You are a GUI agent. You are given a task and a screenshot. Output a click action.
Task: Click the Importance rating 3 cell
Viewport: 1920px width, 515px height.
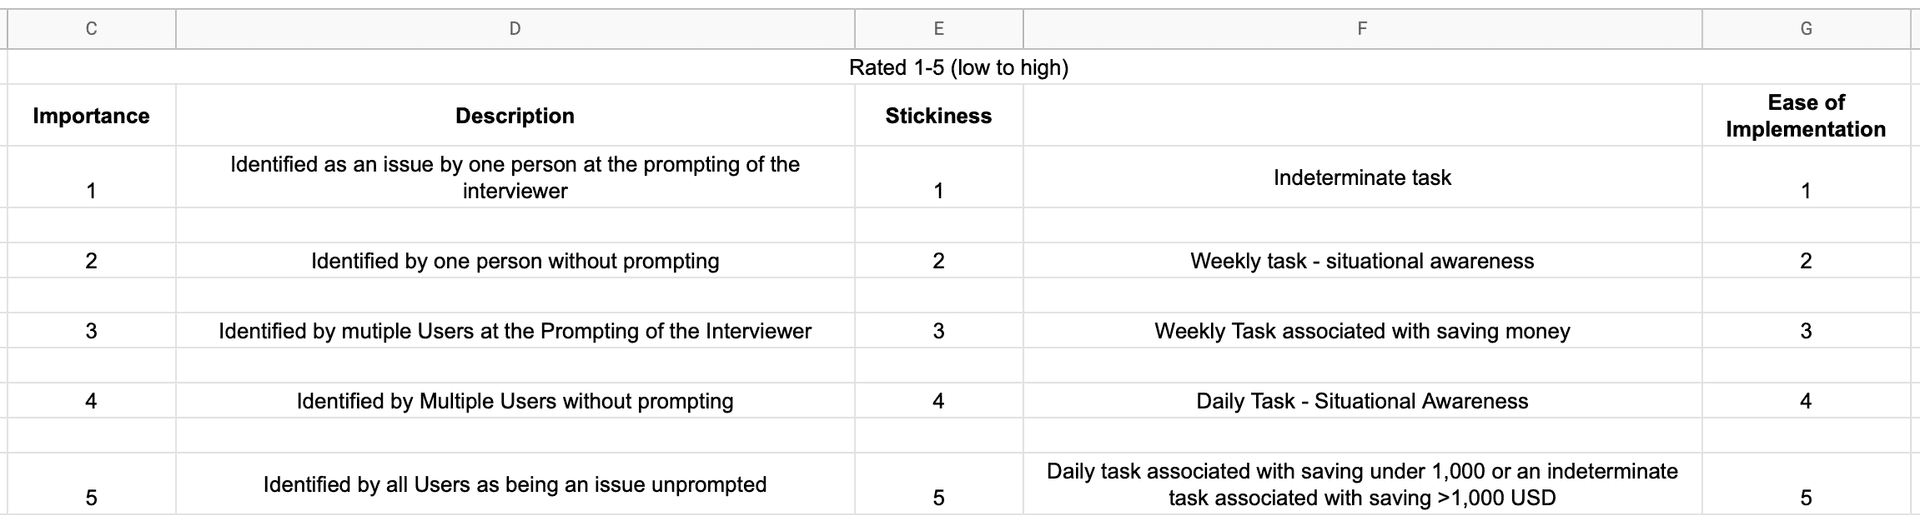(91, 331)
